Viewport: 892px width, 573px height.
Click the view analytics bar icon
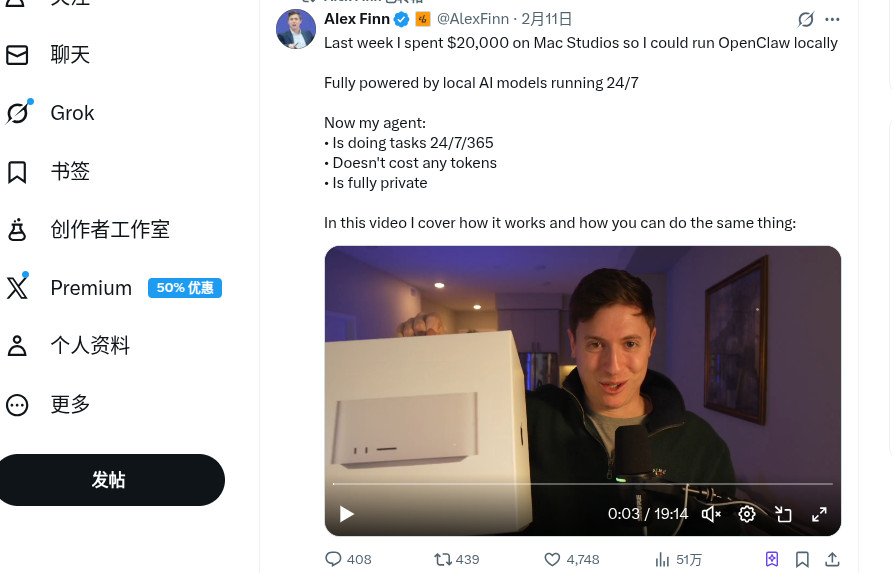[662, 559]
